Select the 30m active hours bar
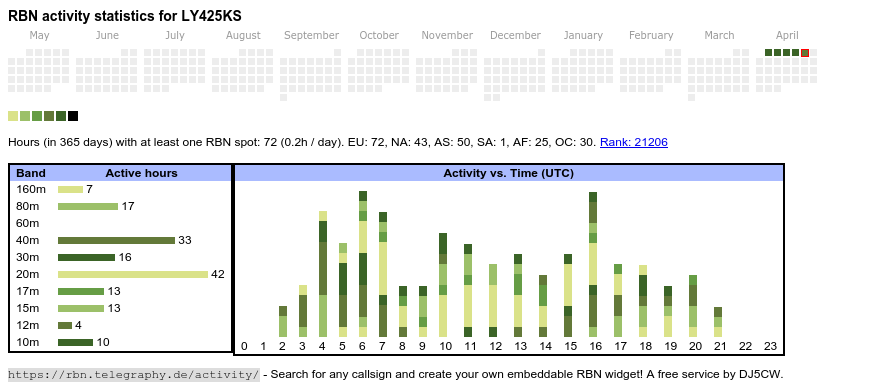The image size is (870, 390). tap(87, 257)
